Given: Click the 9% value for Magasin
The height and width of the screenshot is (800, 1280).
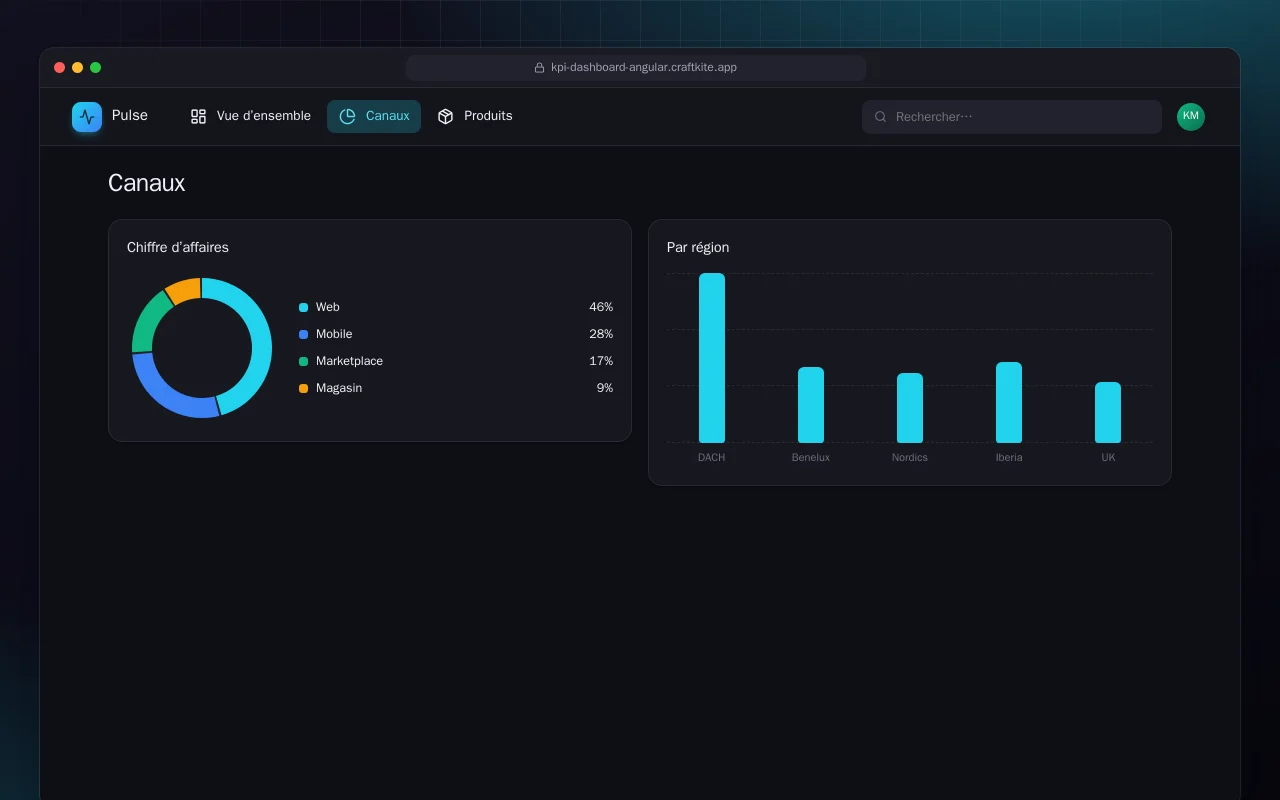Looking at the screenshot, I should pos(605,388).
